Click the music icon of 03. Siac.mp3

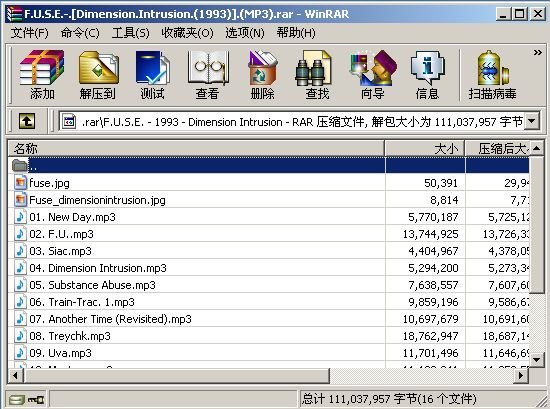click(x=20, y=250)
